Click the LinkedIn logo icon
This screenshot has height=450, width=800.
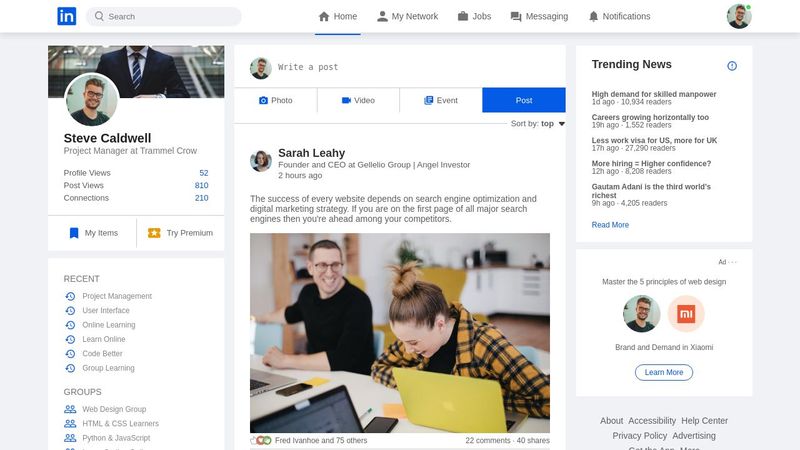(x=66, y=16)
